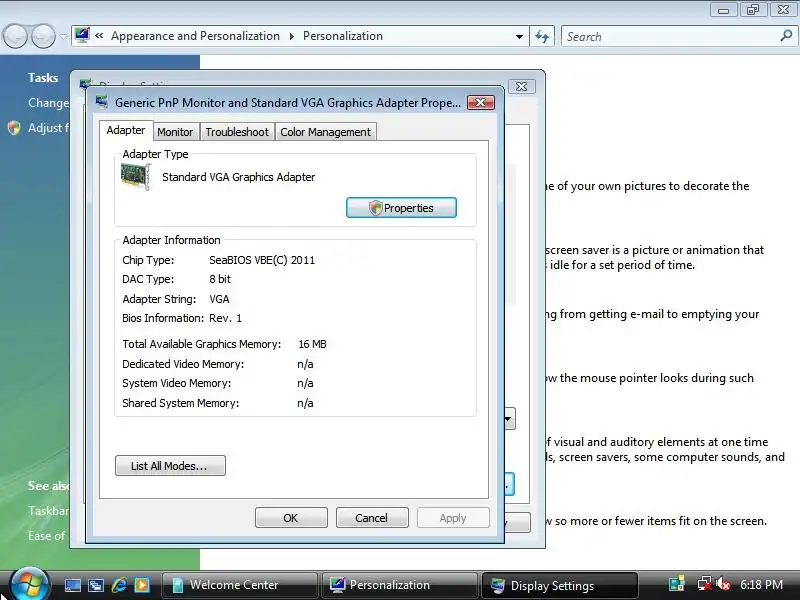Click the Rev. 1 Bios Information value
This screenshot has height=600, width=800.
[225, 318]
